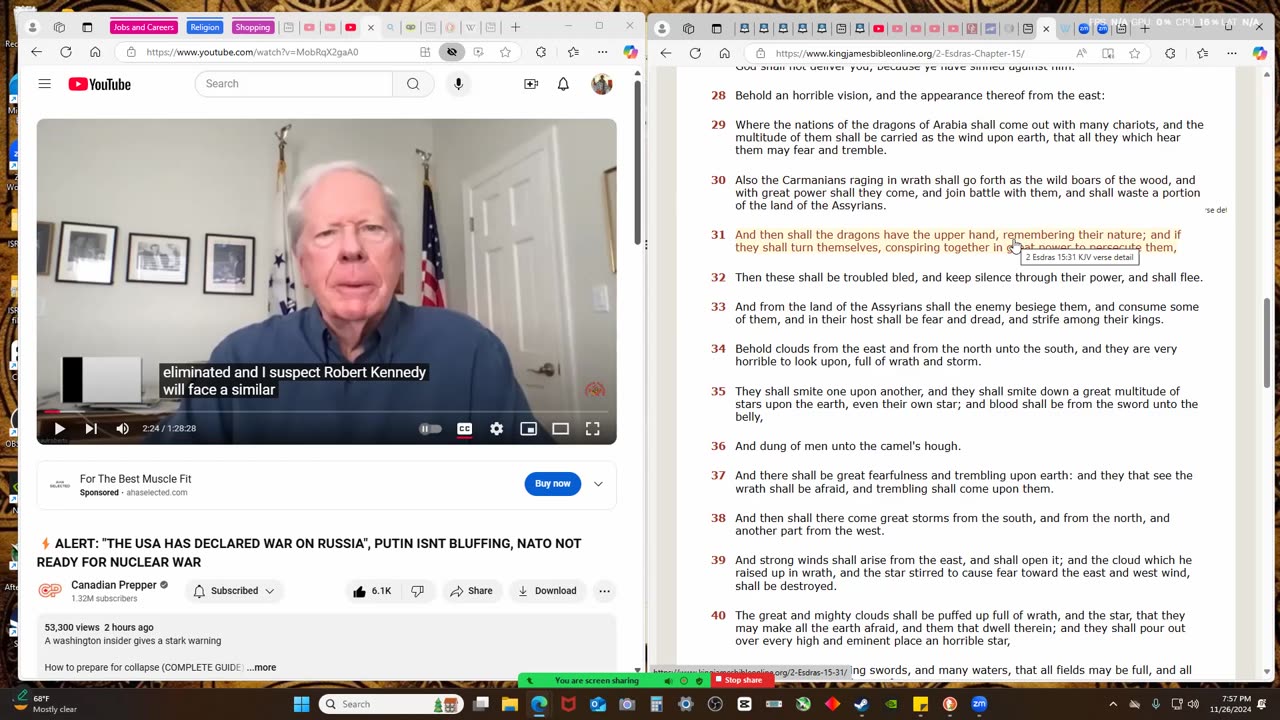Viewport: 1280px width, 720px height.
Task: Click Bible page address bar URL
Action: (900, 53)
